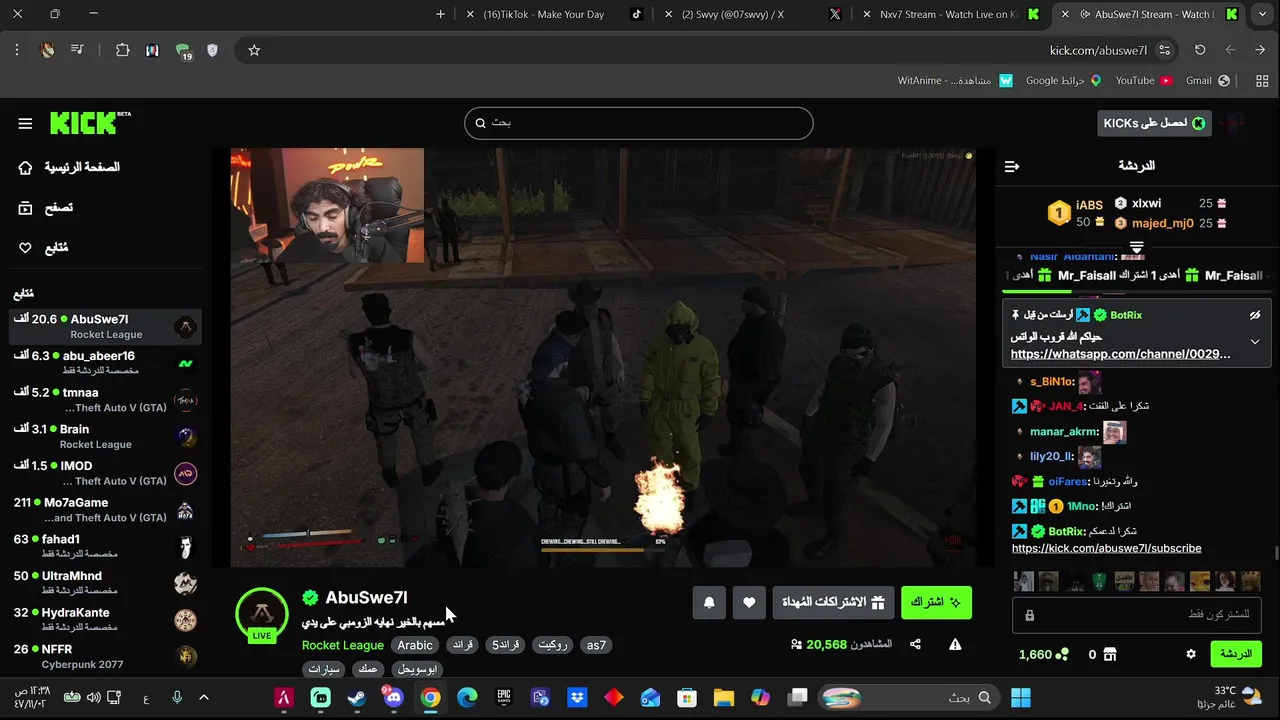
Task: Click the subscribers-only chat input field
Action: coord(1137,615)
